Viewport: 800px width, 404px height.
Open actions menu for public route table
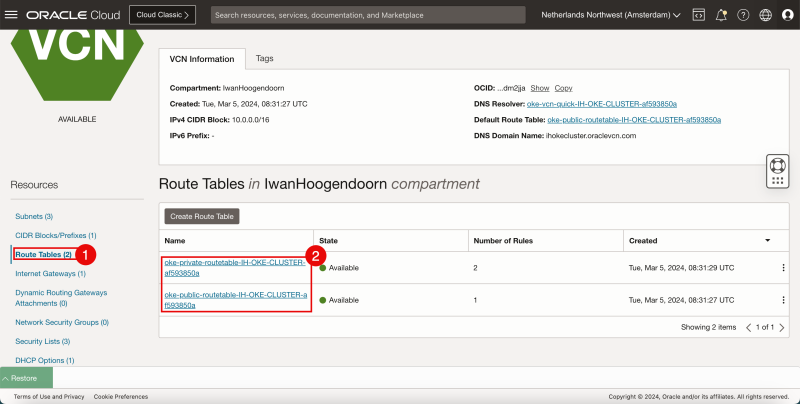tap(783, 300)
